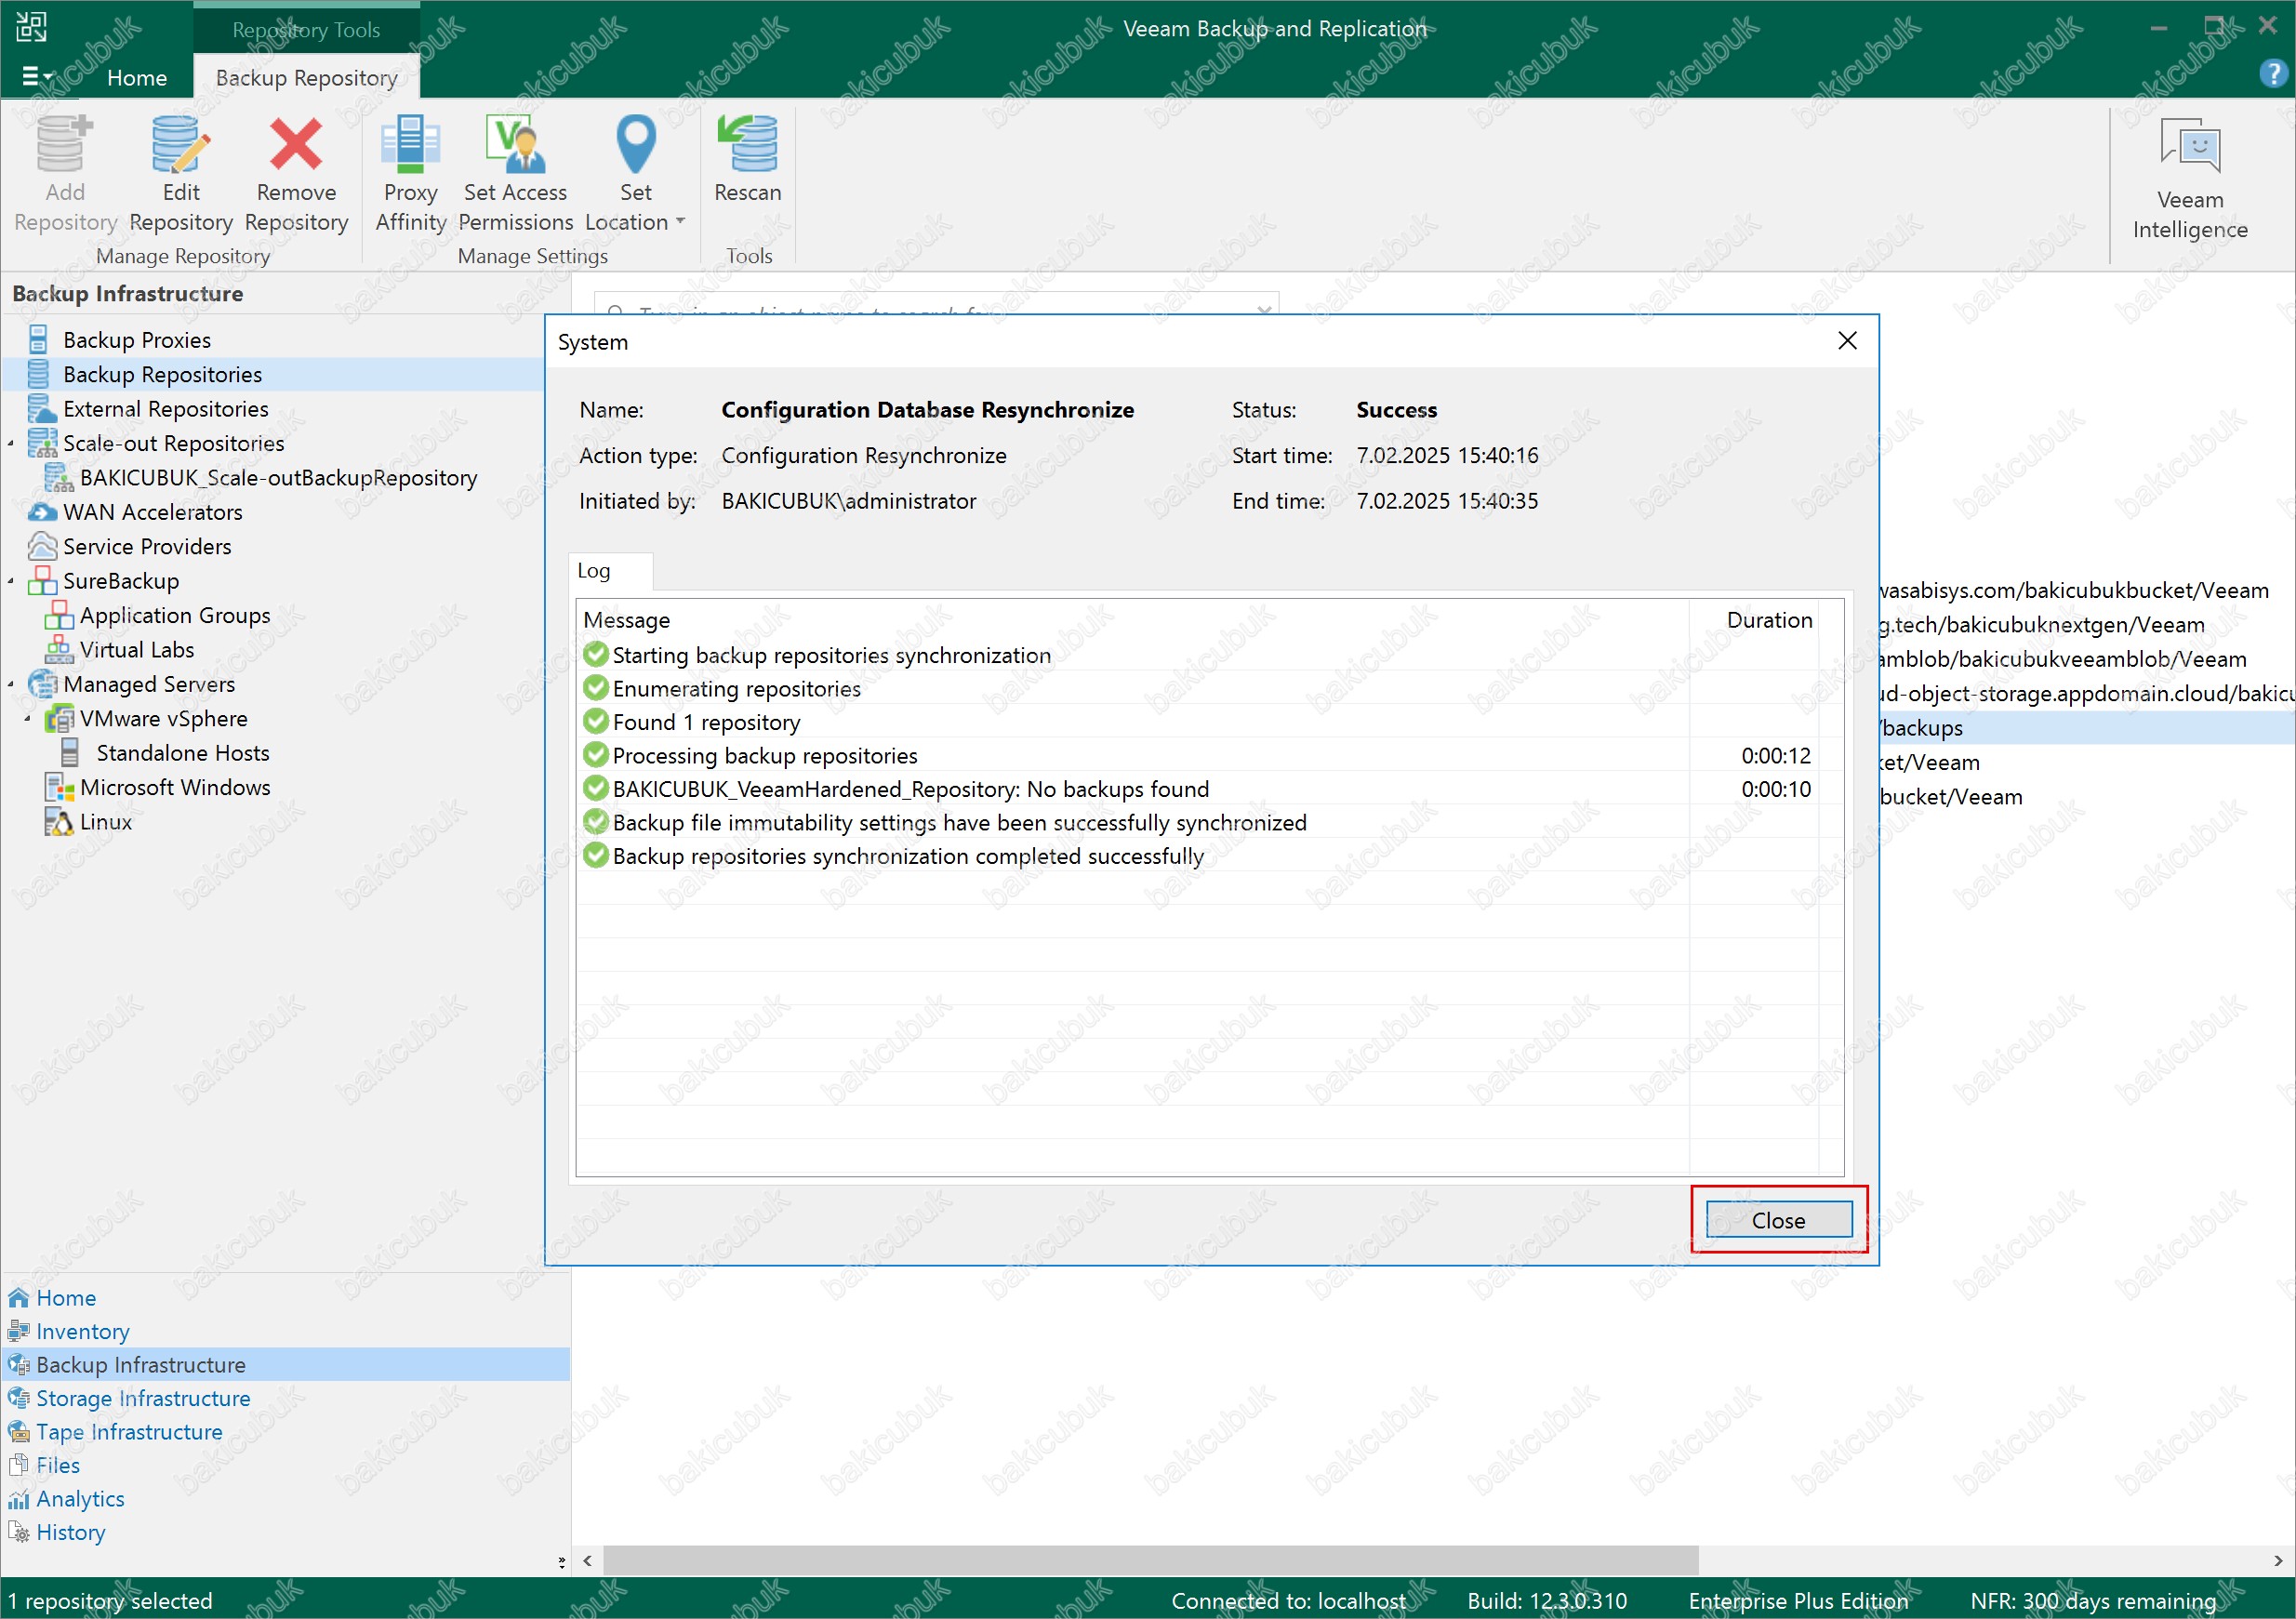Close System dialog with X button

coord(1847,341)
